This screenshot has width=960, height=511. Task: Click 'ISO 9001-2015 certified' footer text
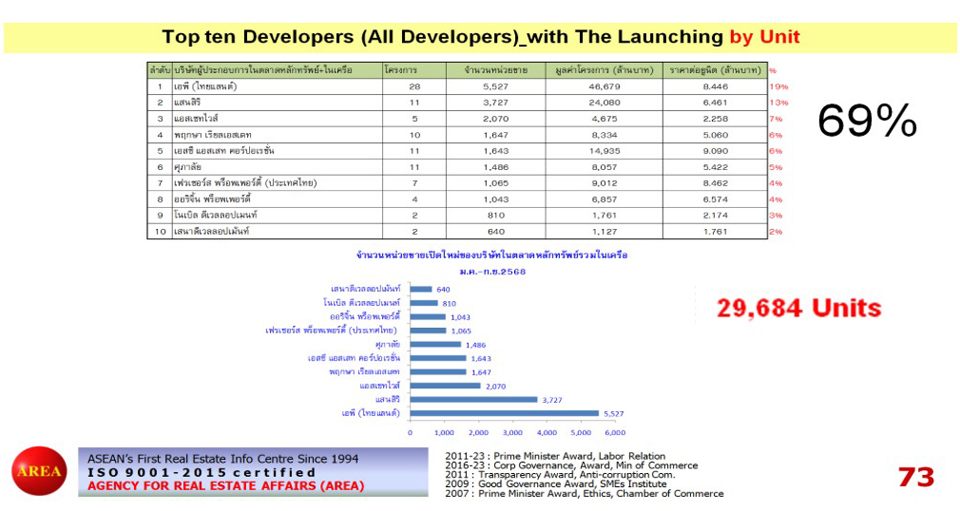coord(202,472)
